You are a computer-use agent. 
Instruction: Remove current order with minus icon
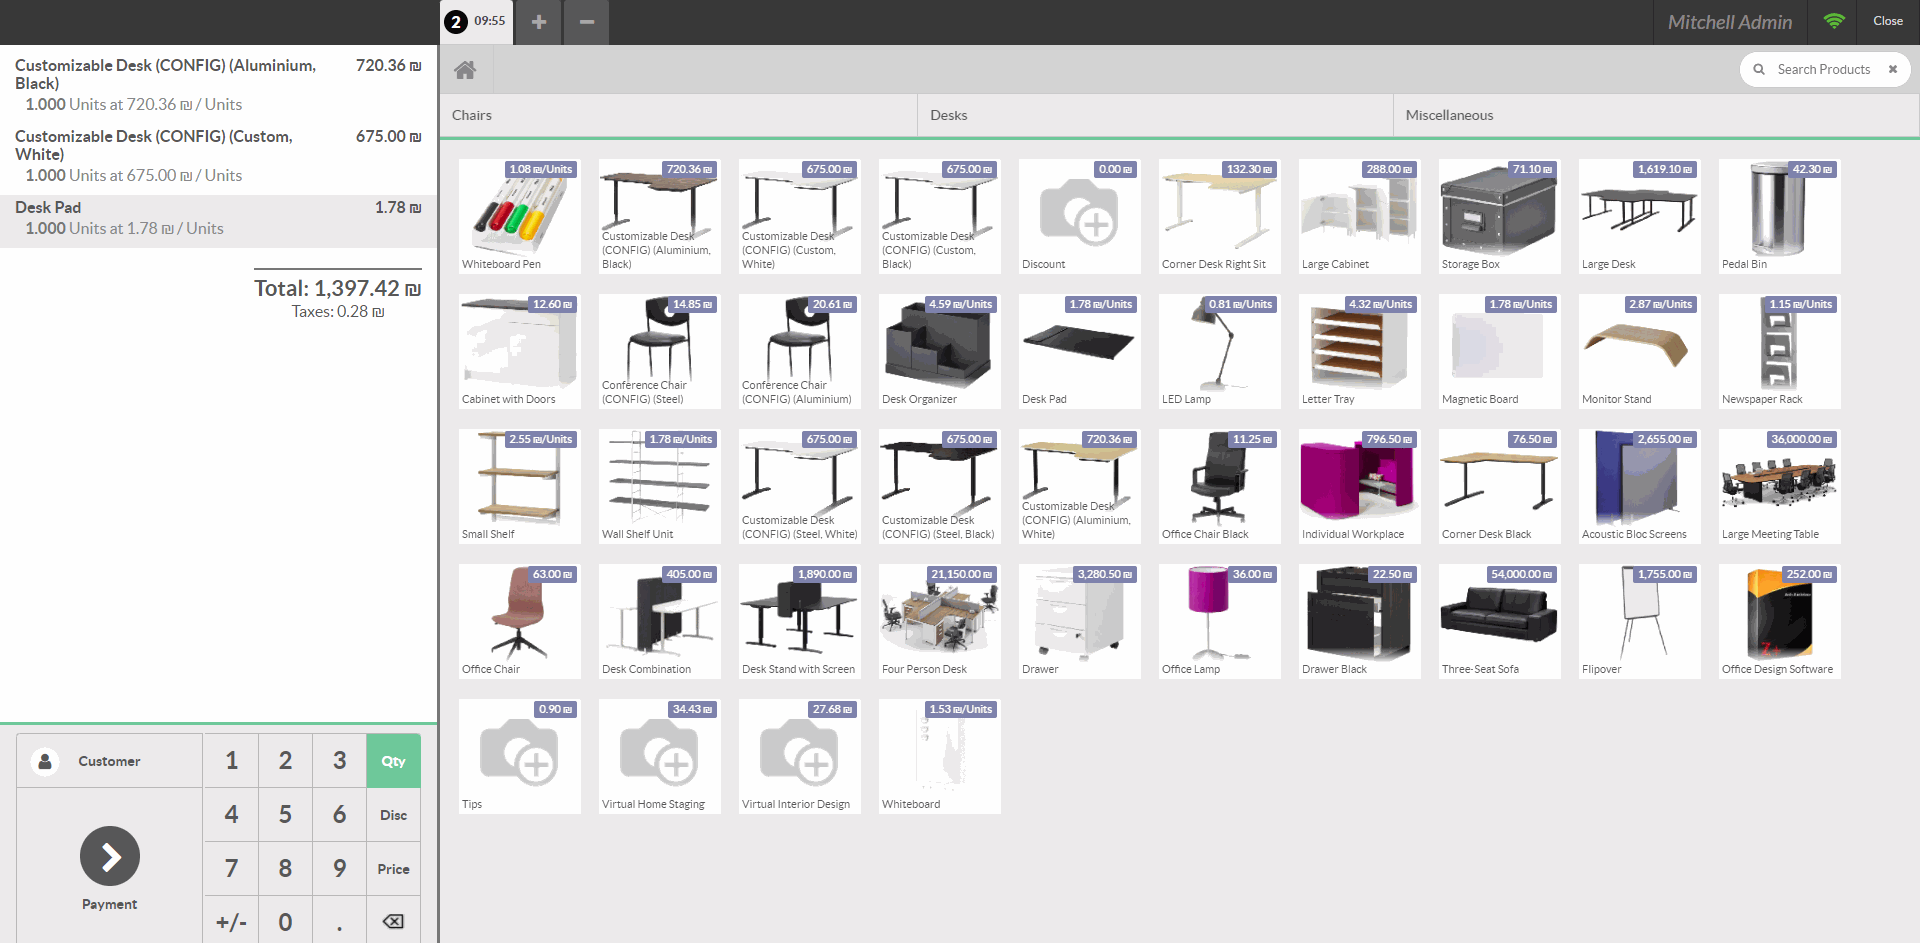(x=587, y=22)
